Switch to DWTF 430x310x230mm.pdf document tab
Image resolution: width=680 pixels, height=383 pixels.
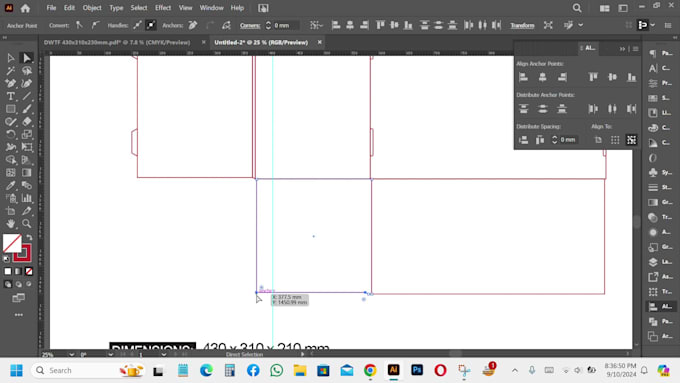117,43
